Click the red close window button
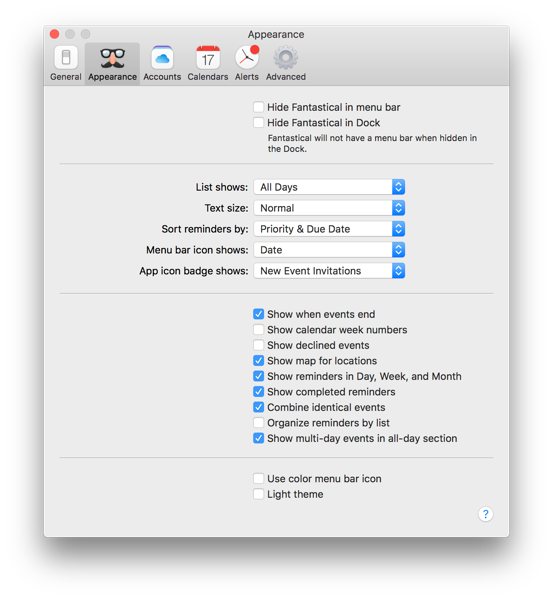The image size is (553, 600). (x=54, y=34)
